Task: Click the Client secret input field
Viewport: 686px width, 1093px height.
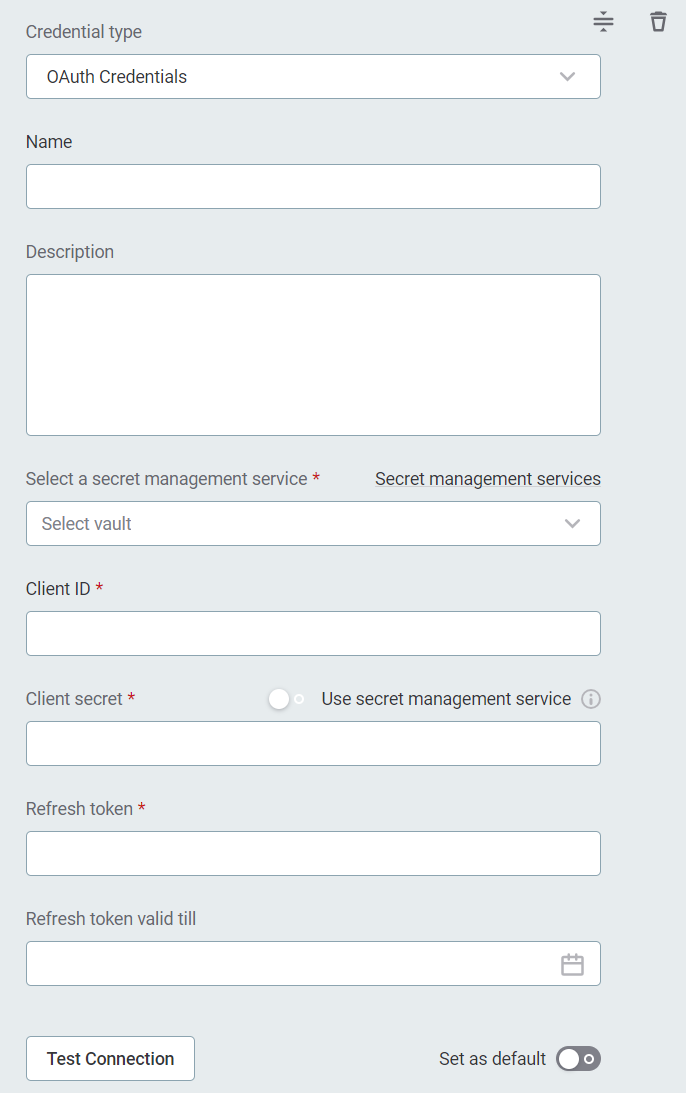Action: (313, 743)
